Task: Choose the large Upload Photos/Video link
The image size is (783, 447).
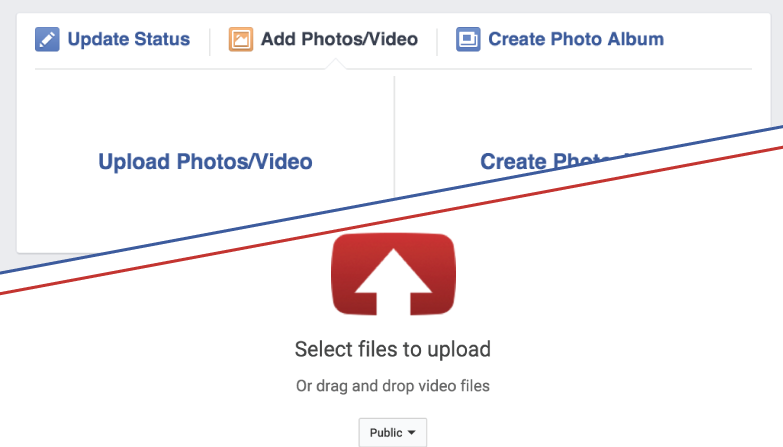Action: coord(205,161)
